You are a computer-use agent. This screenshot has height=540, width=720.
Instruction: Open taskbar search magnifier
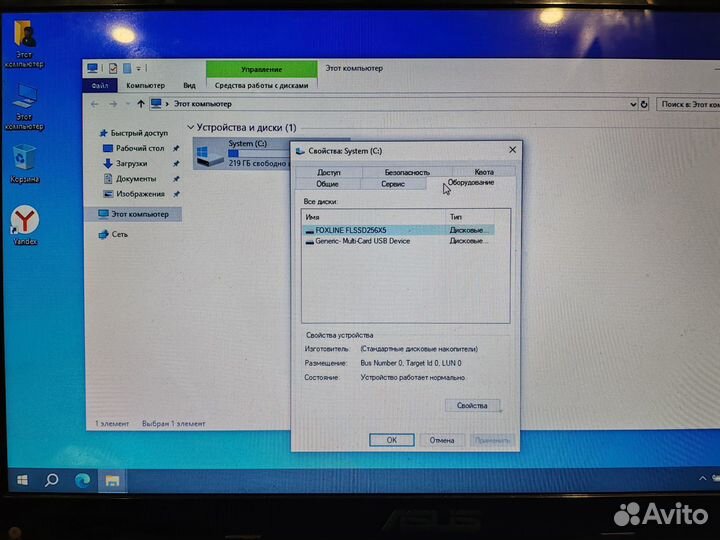51,480
